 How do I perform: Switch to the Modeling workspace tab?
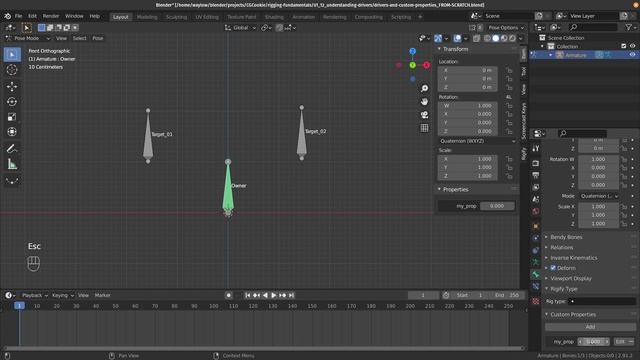[x=147, y=17]
